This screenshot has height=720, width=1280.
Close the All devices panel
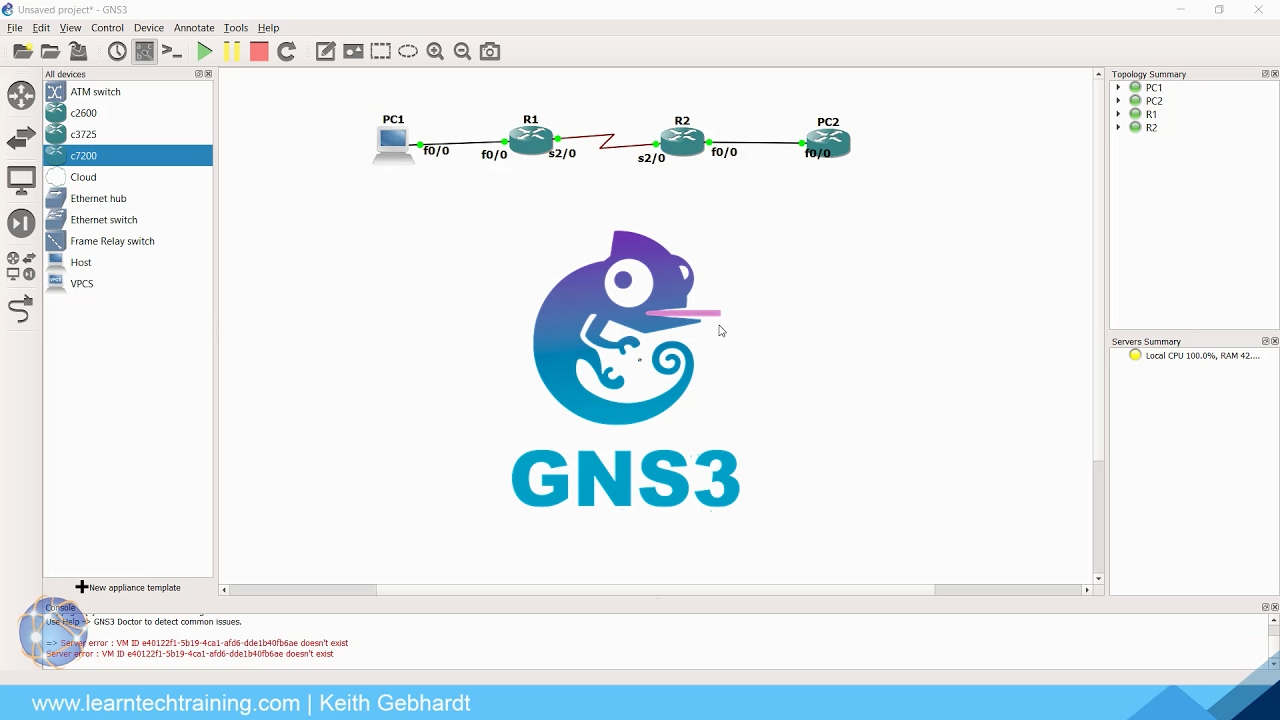208,74
